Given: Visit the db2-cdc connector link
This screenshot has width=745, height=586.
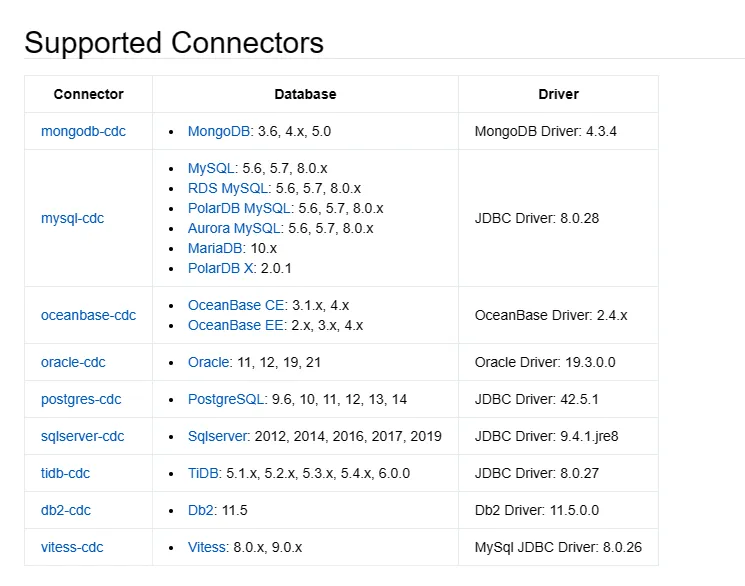Looking at the screenshot, I should click(x=65, y=510).
